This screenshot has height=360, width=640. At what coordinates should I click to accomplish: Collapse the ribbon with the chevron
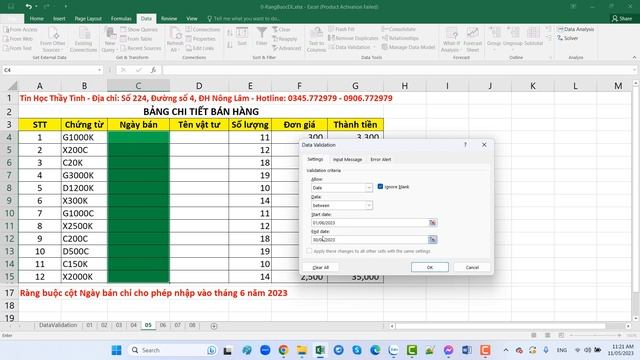[634, 58]
